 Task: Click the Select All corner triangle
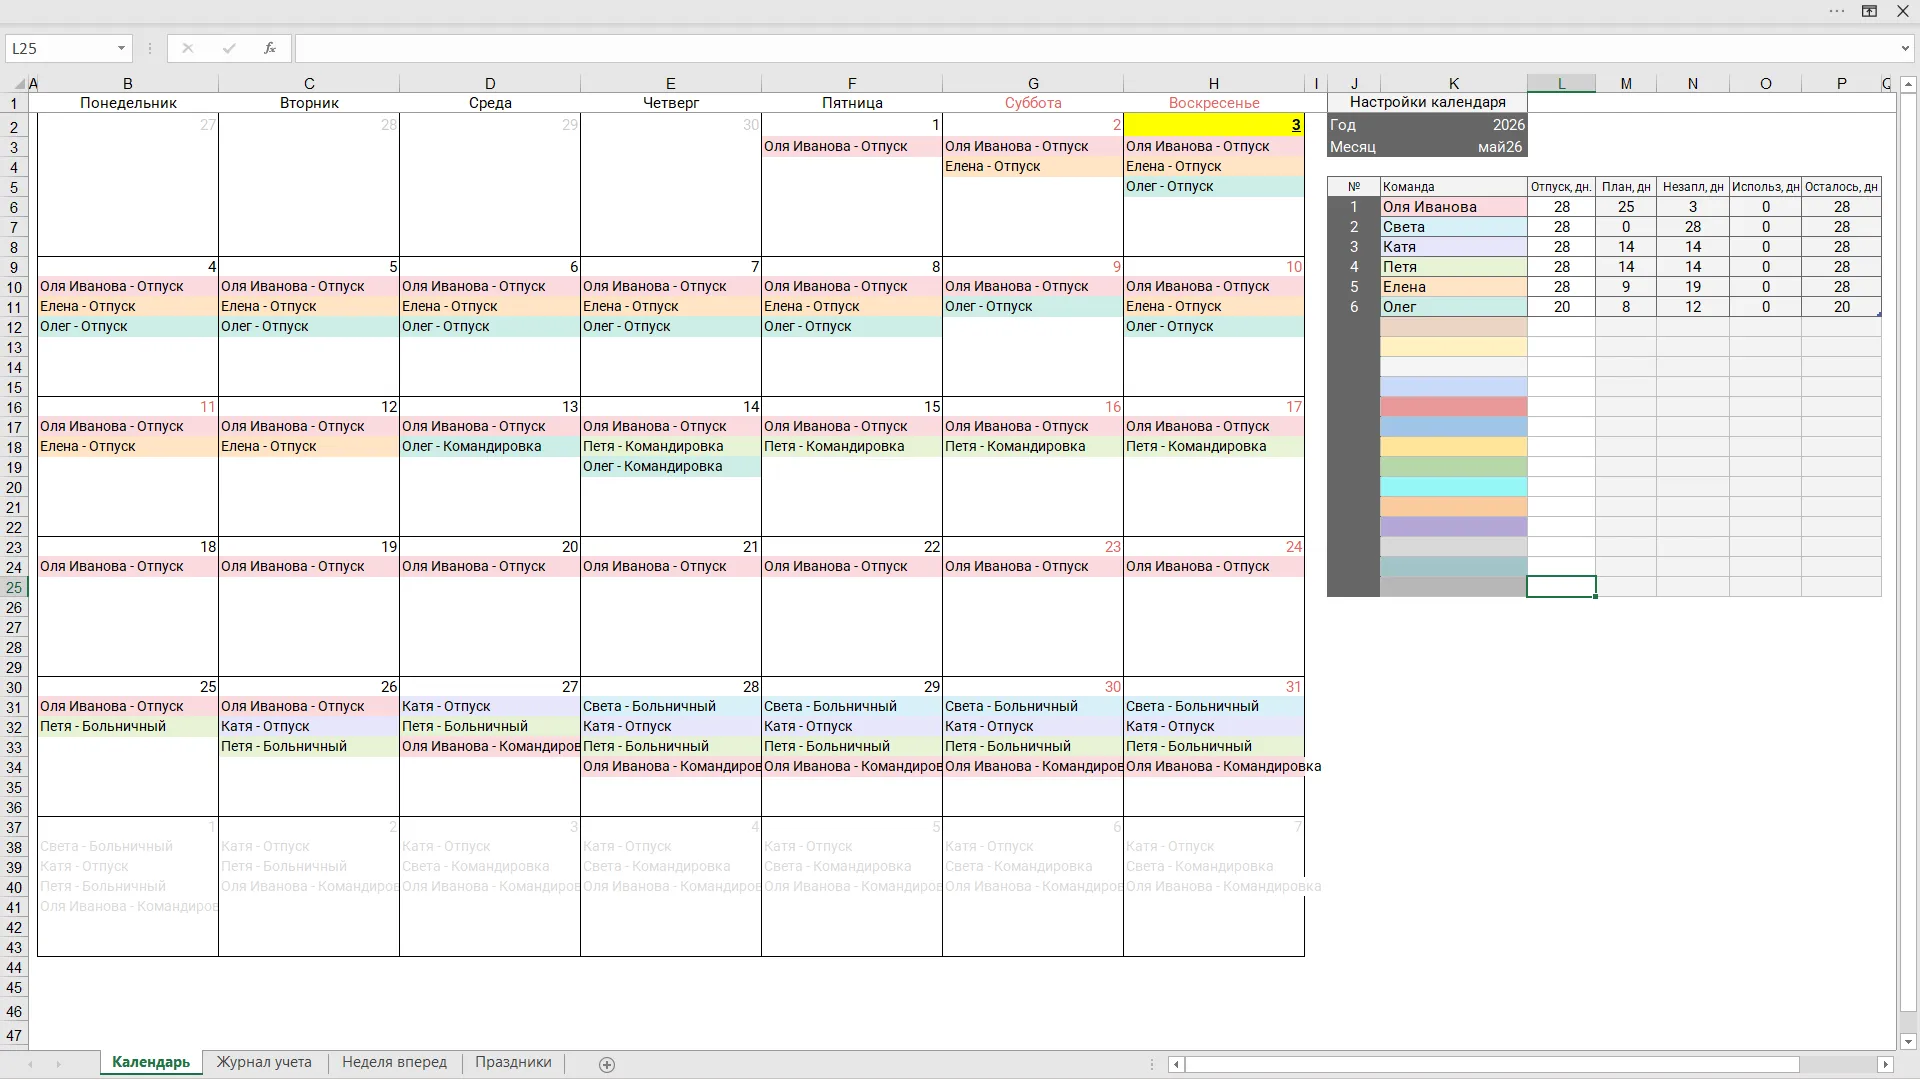tap(19, 84)
